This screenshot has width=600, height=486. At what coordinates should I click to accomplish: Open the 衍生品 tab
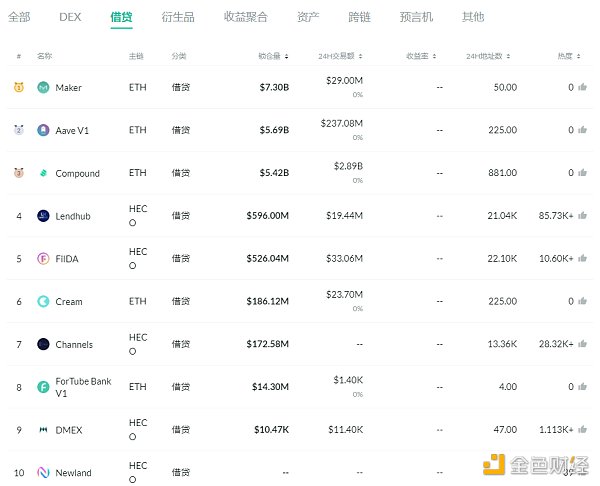pyautogui.click(x=179, y=17)
